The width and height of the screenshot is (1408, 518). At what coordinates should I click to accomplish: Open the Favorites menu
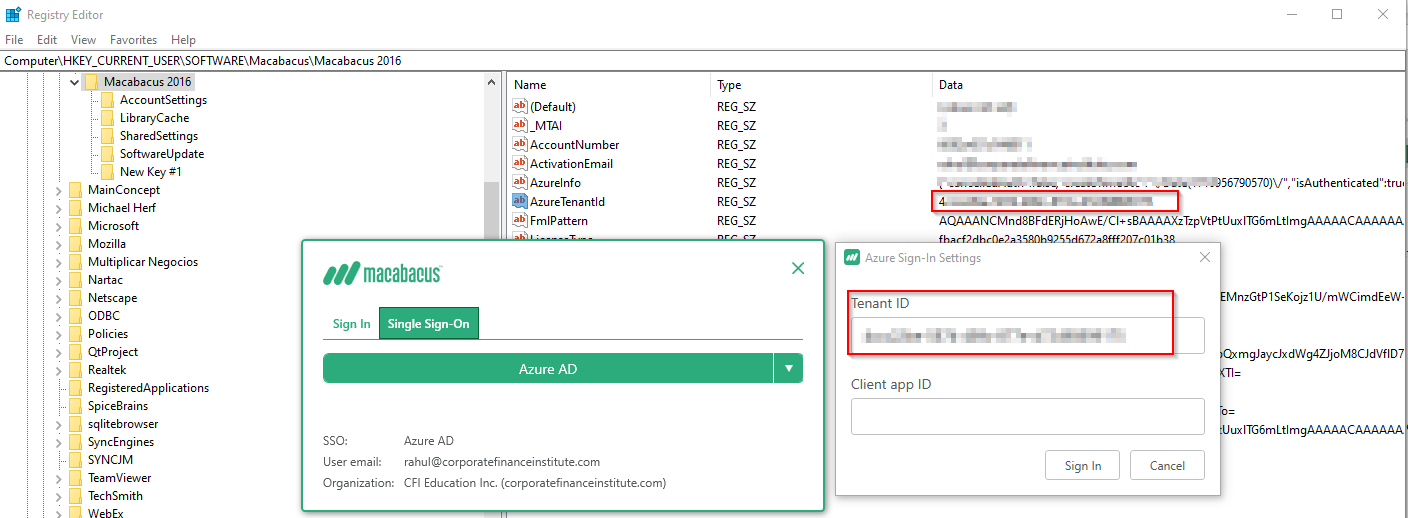pyautogui.click(x=133, y=40)
